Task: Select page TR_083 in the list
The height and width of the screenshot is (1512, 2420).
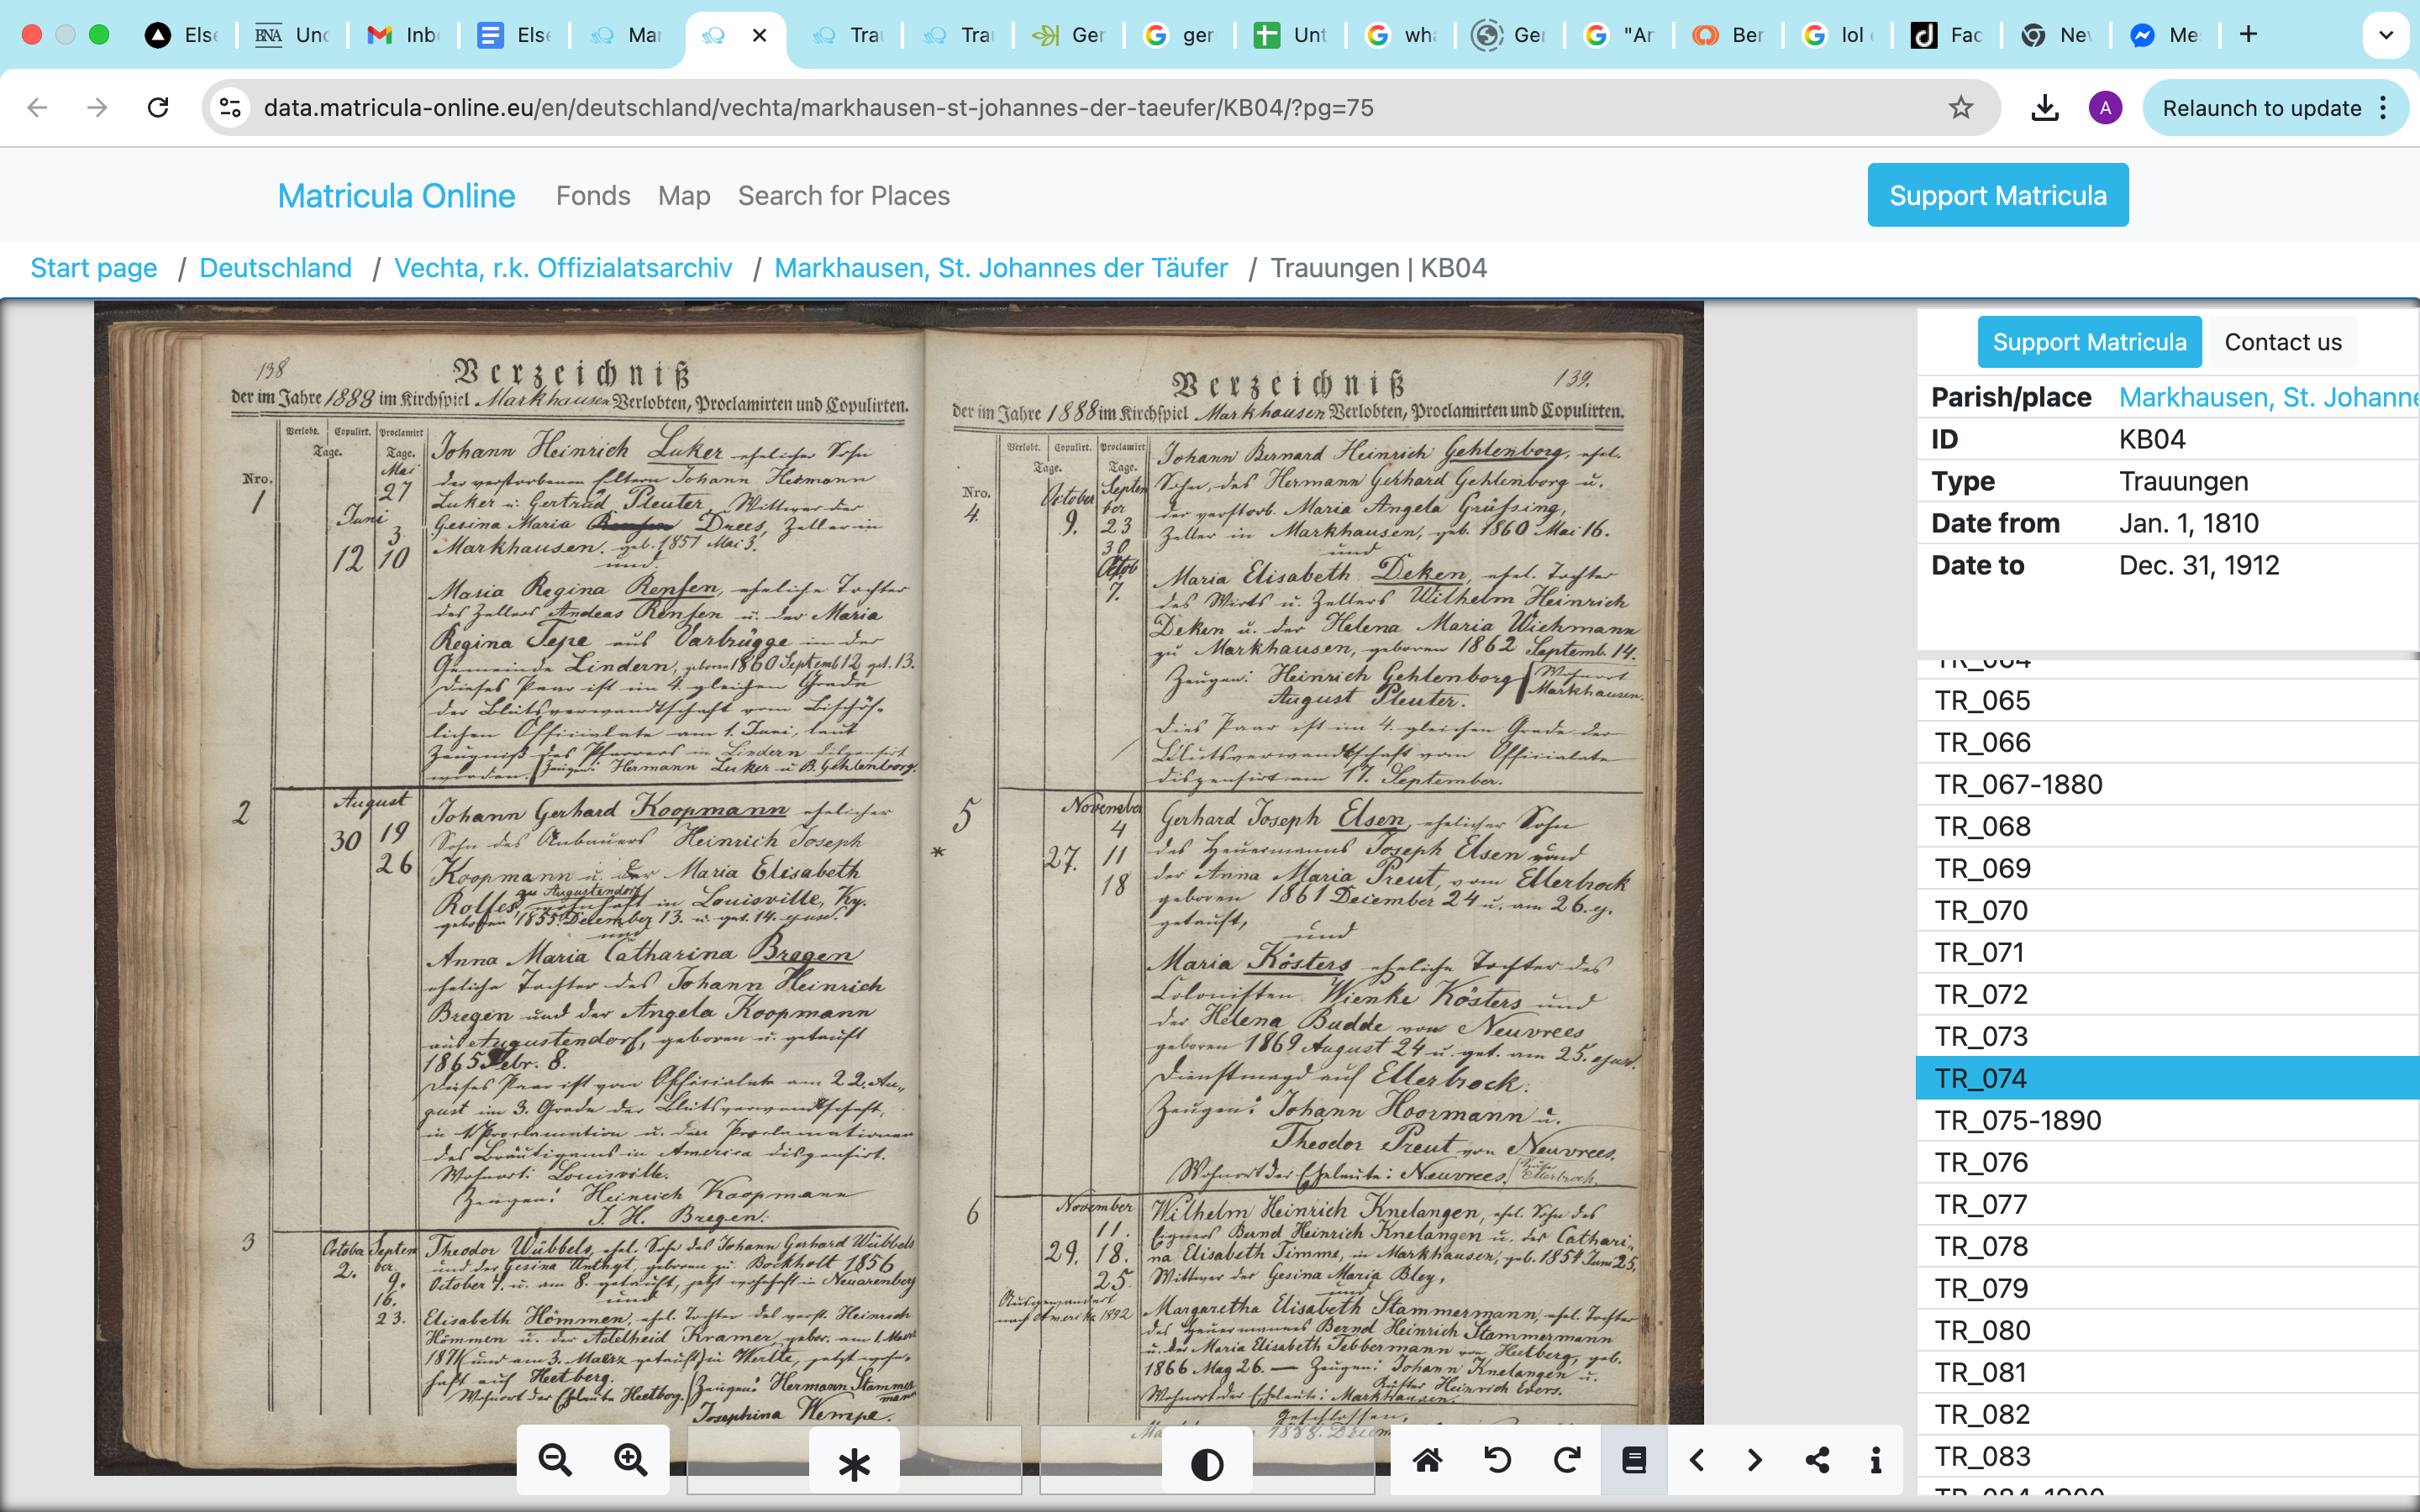Action: [x=2168, y=1456]
